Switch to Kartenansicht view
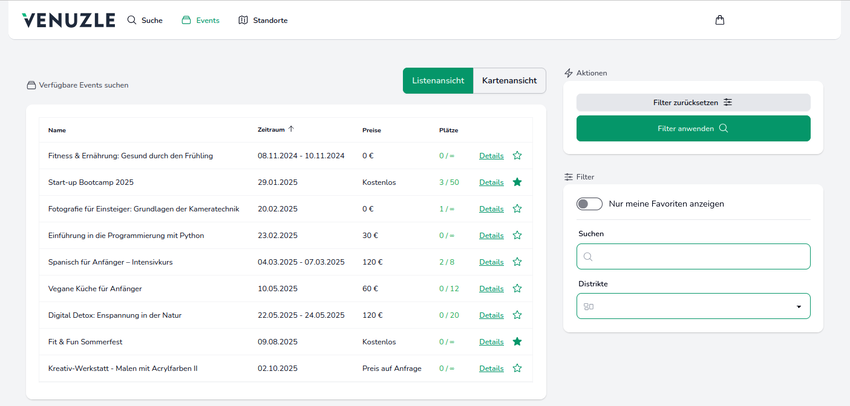Image resolution: width=850 pixels, height=406 pixels. [509, 81]
